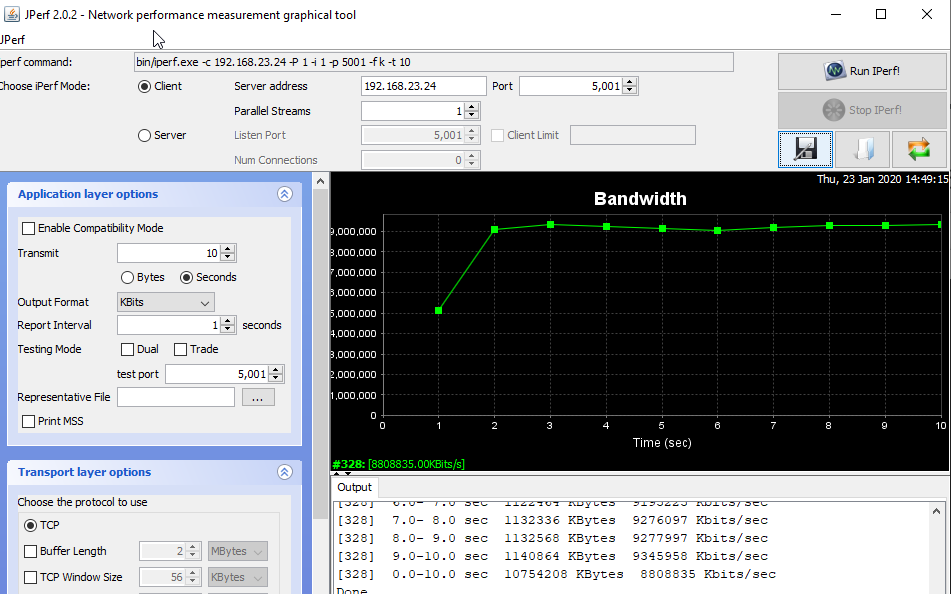Click the Output panel scrollbar up arrow
Image resolution: width=951 pixels, height=594 pixels.
click(x=936, y=511)
